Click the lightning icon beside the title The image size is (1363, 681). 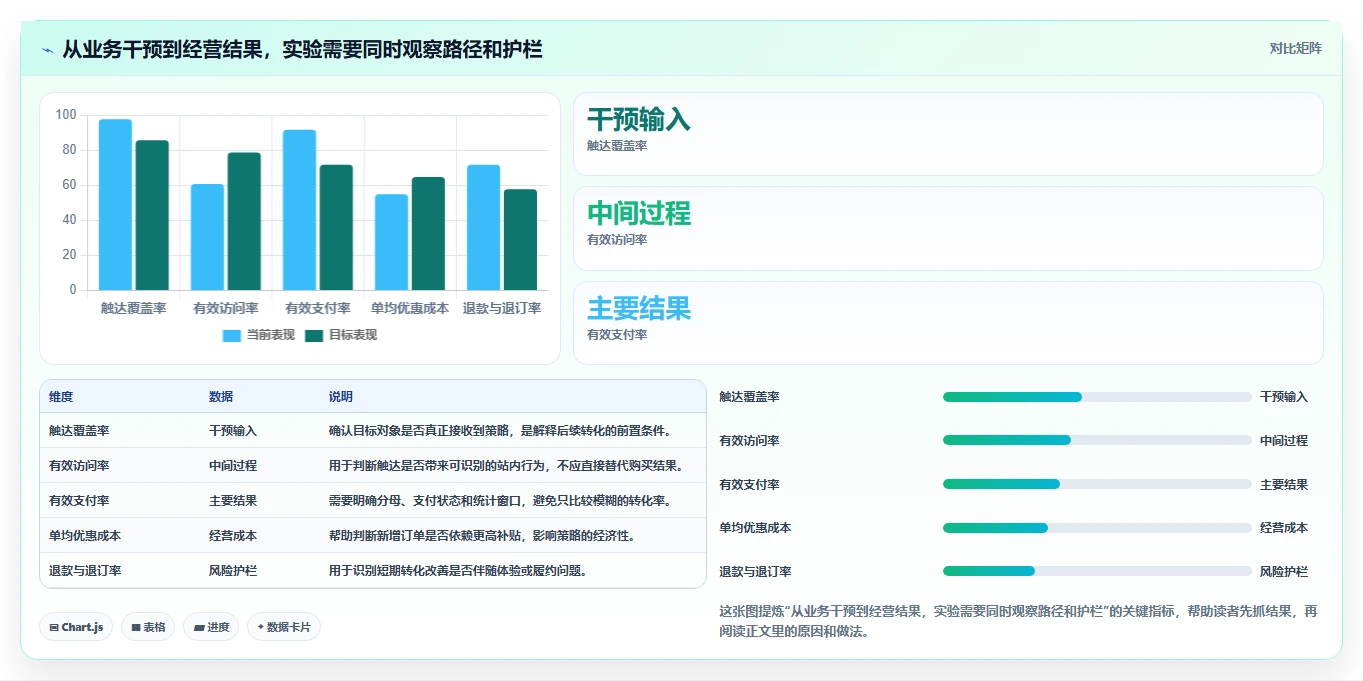coord(48,49)
